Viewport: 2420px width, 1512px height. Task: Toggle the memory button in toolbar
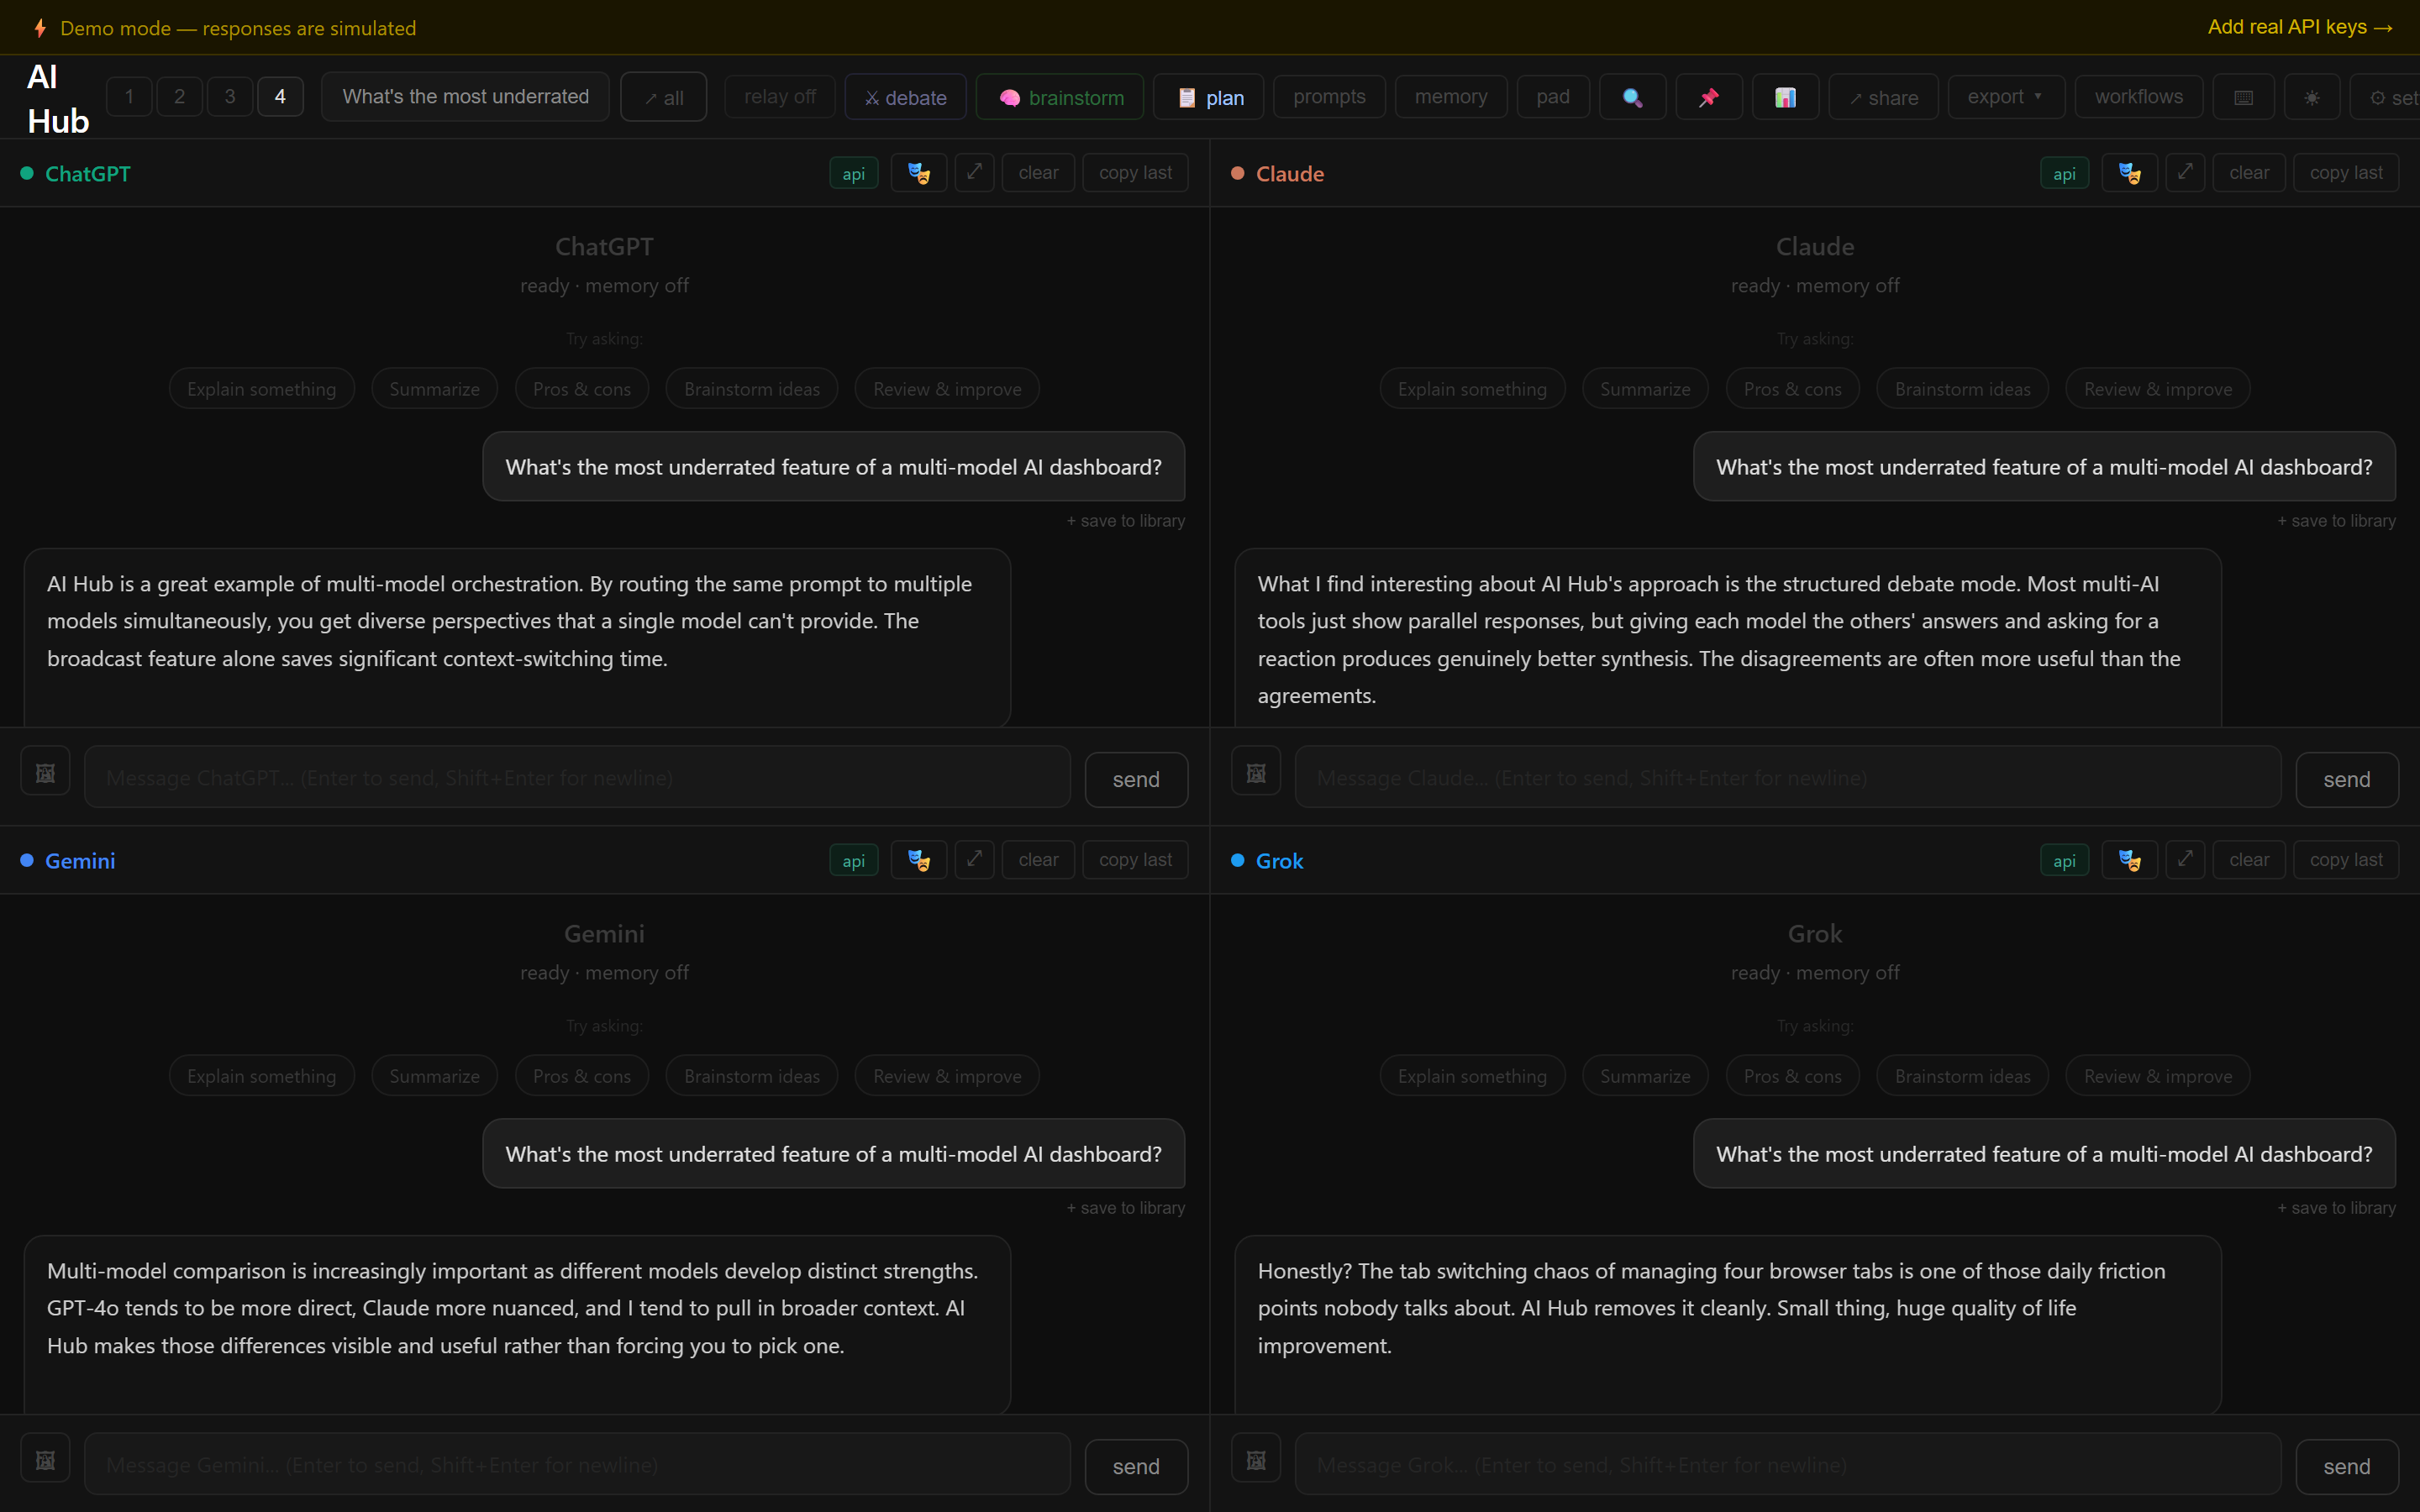1451,97
